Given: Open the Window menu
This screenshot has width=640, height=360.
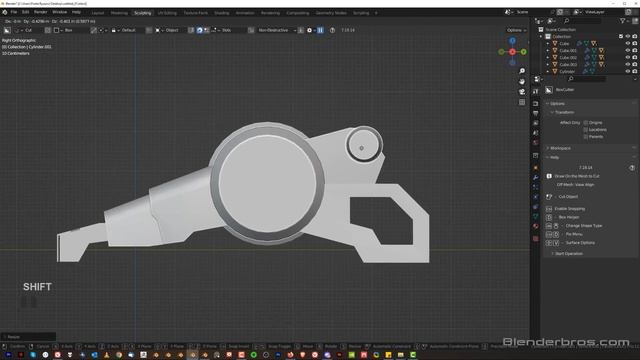Looking at the screenshot, I should (x=60, y=12).
